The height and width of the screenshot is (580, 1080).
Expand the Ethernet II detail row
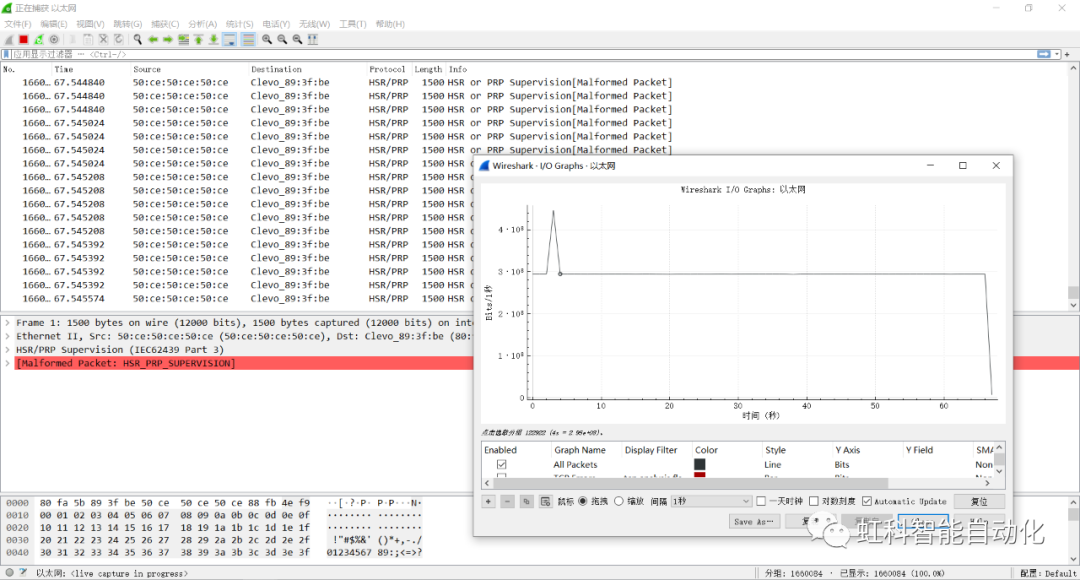(x=8, y=336)
